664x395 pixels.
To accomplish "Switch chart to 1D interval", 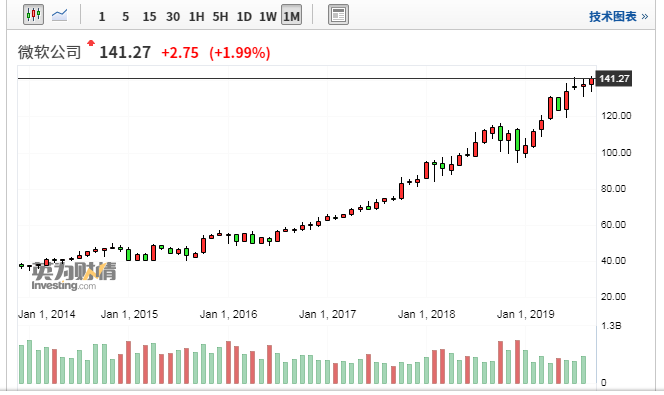I will tap(244, 17).
